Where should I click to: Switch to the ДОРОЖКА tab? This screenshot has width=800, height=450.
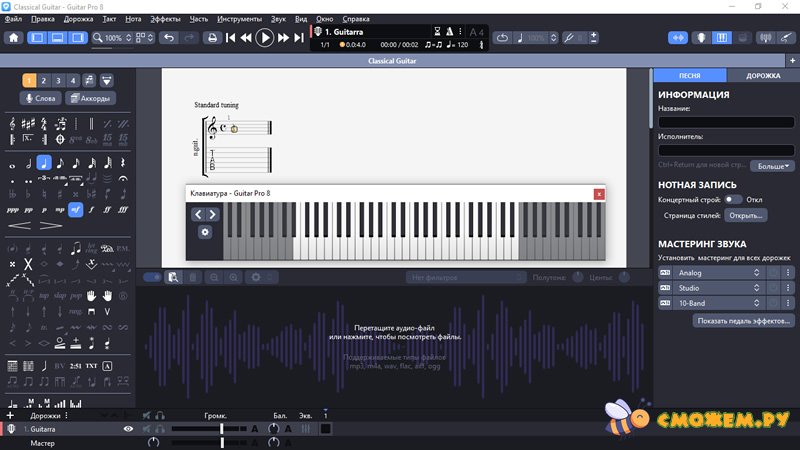(763, 76)
